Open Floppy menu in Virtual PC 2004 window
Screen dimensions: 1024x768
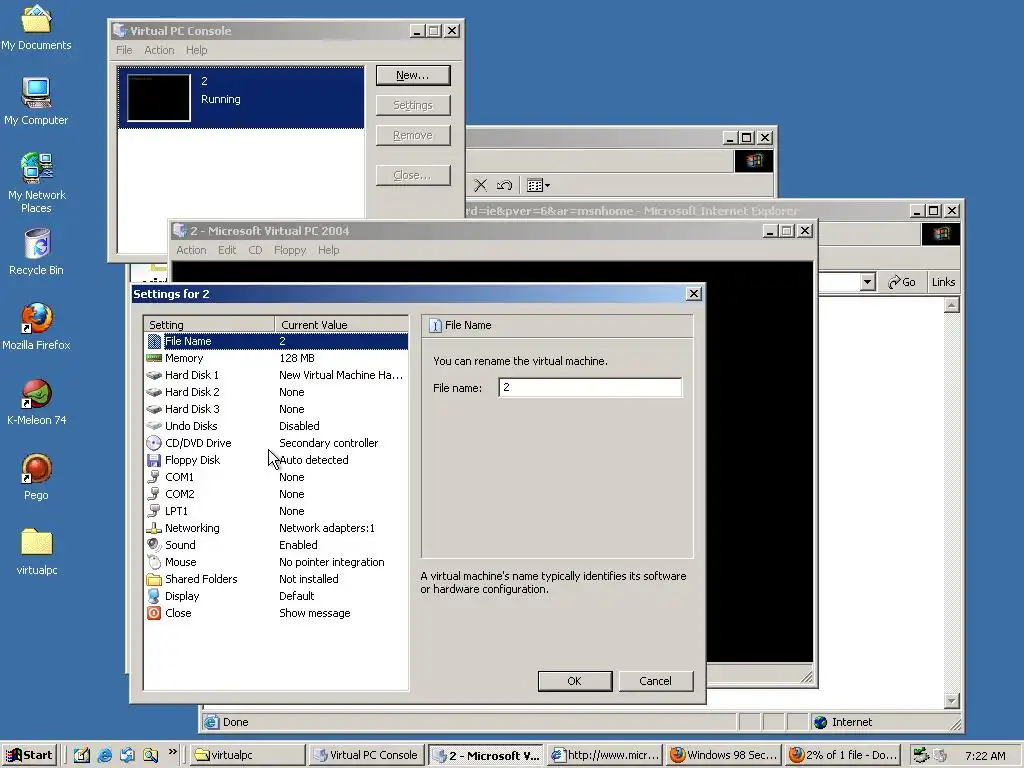pos(290,250)
